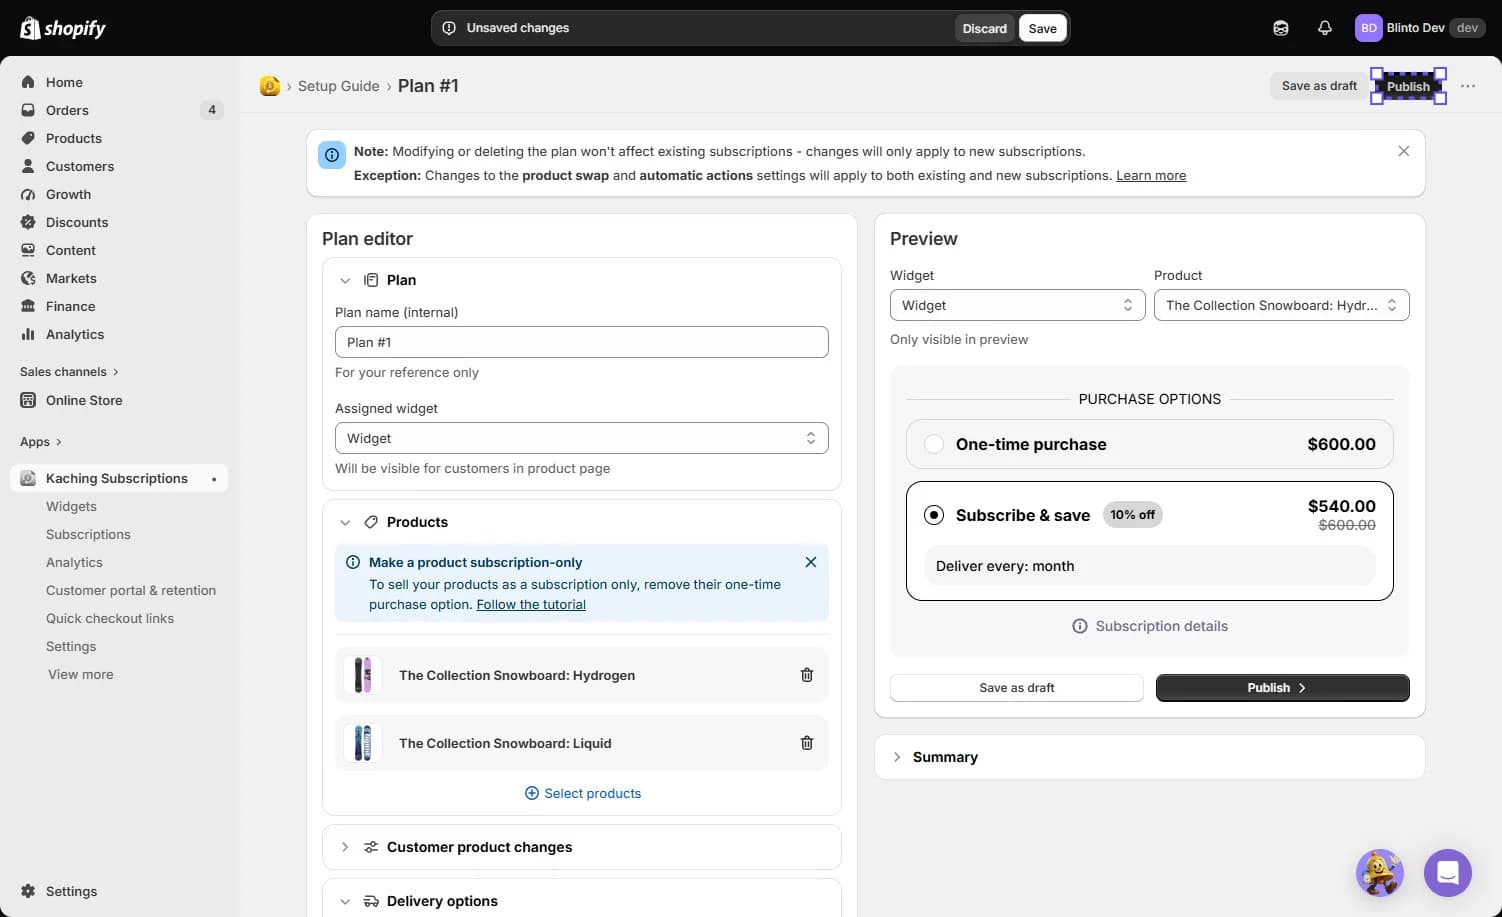The width and height of the screenshot is (1502, 917).
Task: Click the Kaching Subscriptions coin icon in breadcrumb
Action: click(270, 86)
